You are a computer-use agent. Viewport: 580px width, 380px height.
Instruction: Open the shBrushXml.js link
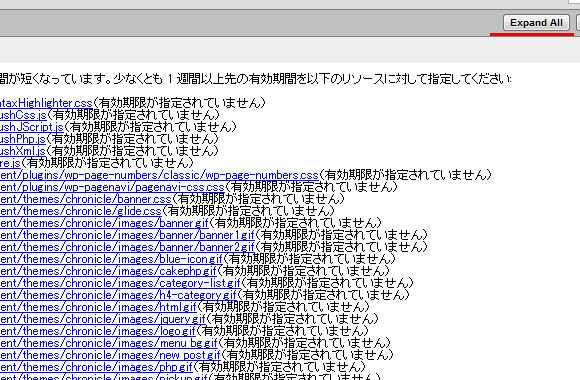[x=23, y=151]
